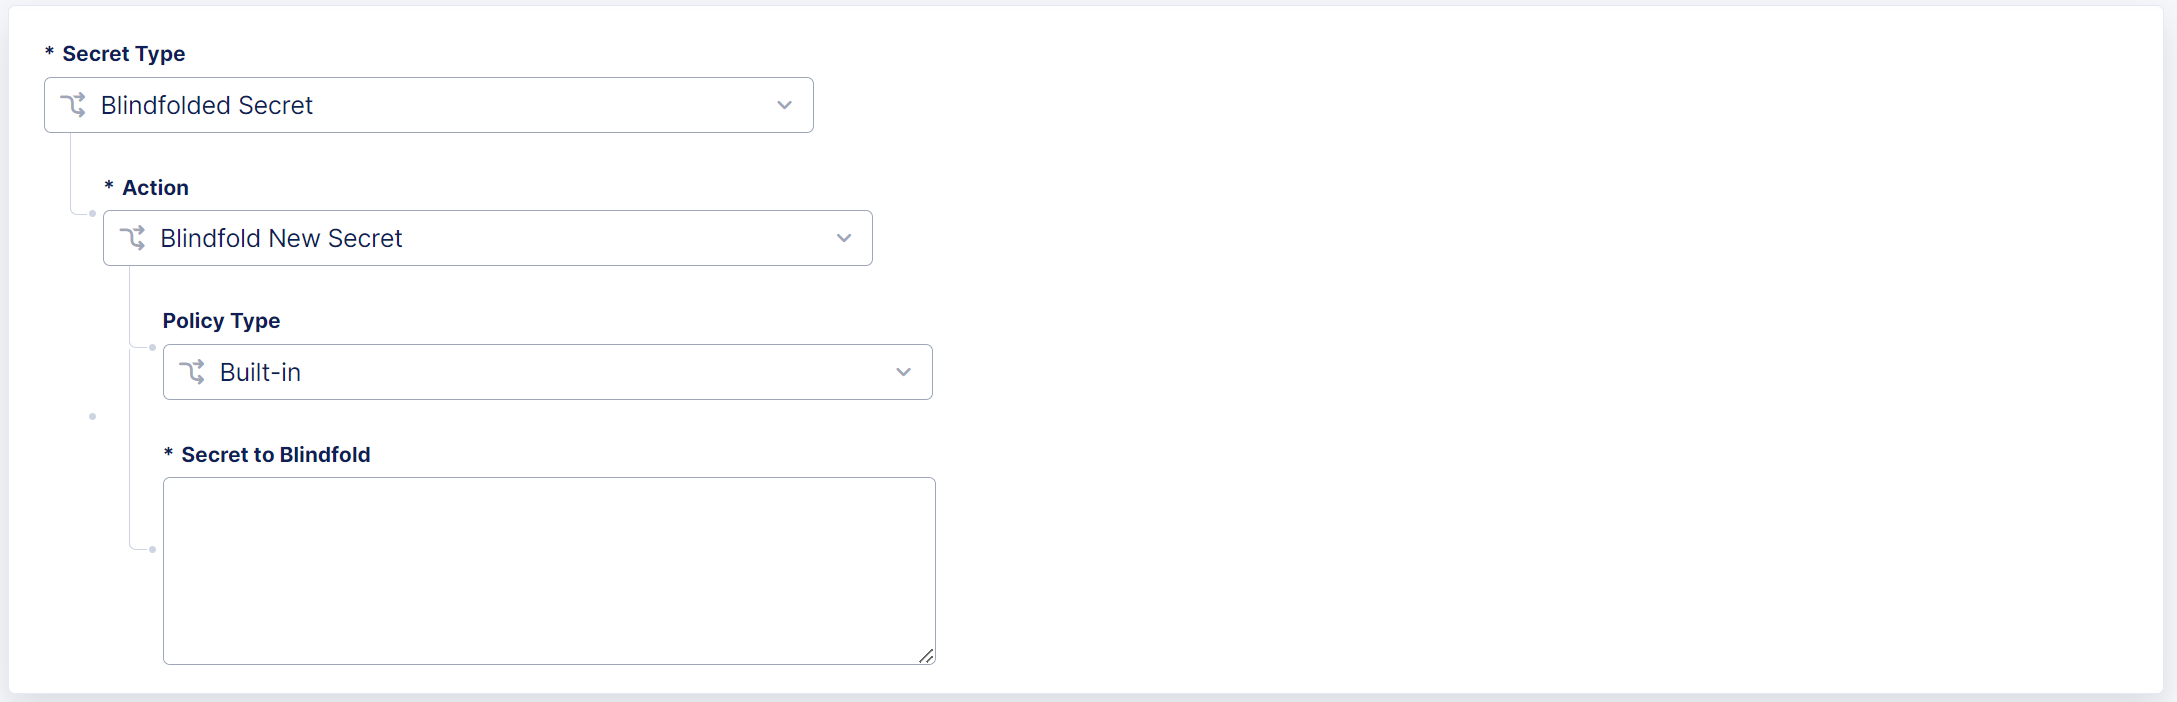Click the resize handle of Secret to Blindfold
The image size is (2177, 702).
coord(926,657)
